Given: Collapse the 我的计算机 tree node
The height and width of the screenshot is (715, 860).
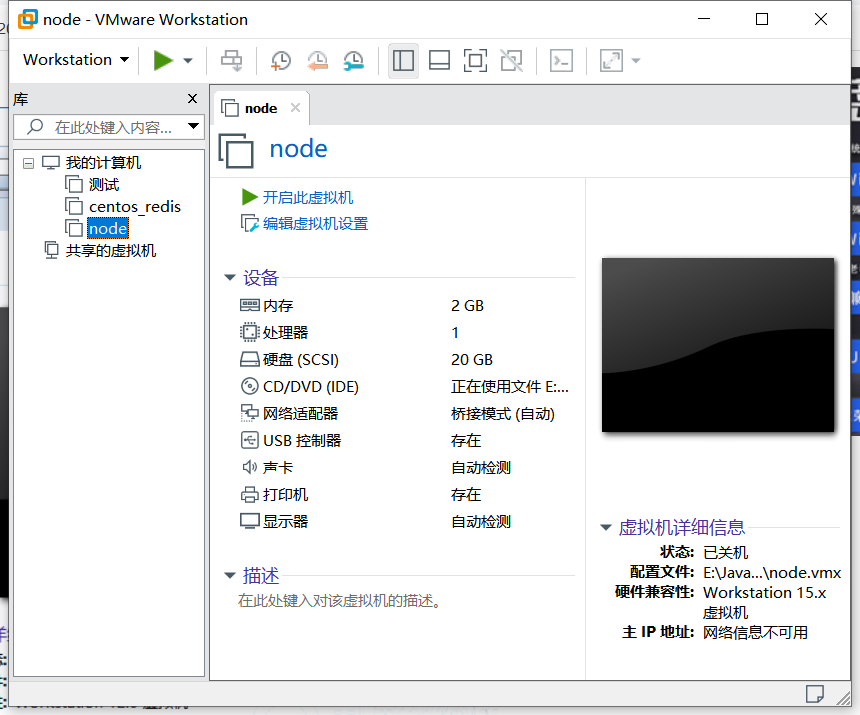Looking at the screenshot, I should [29, 163].
